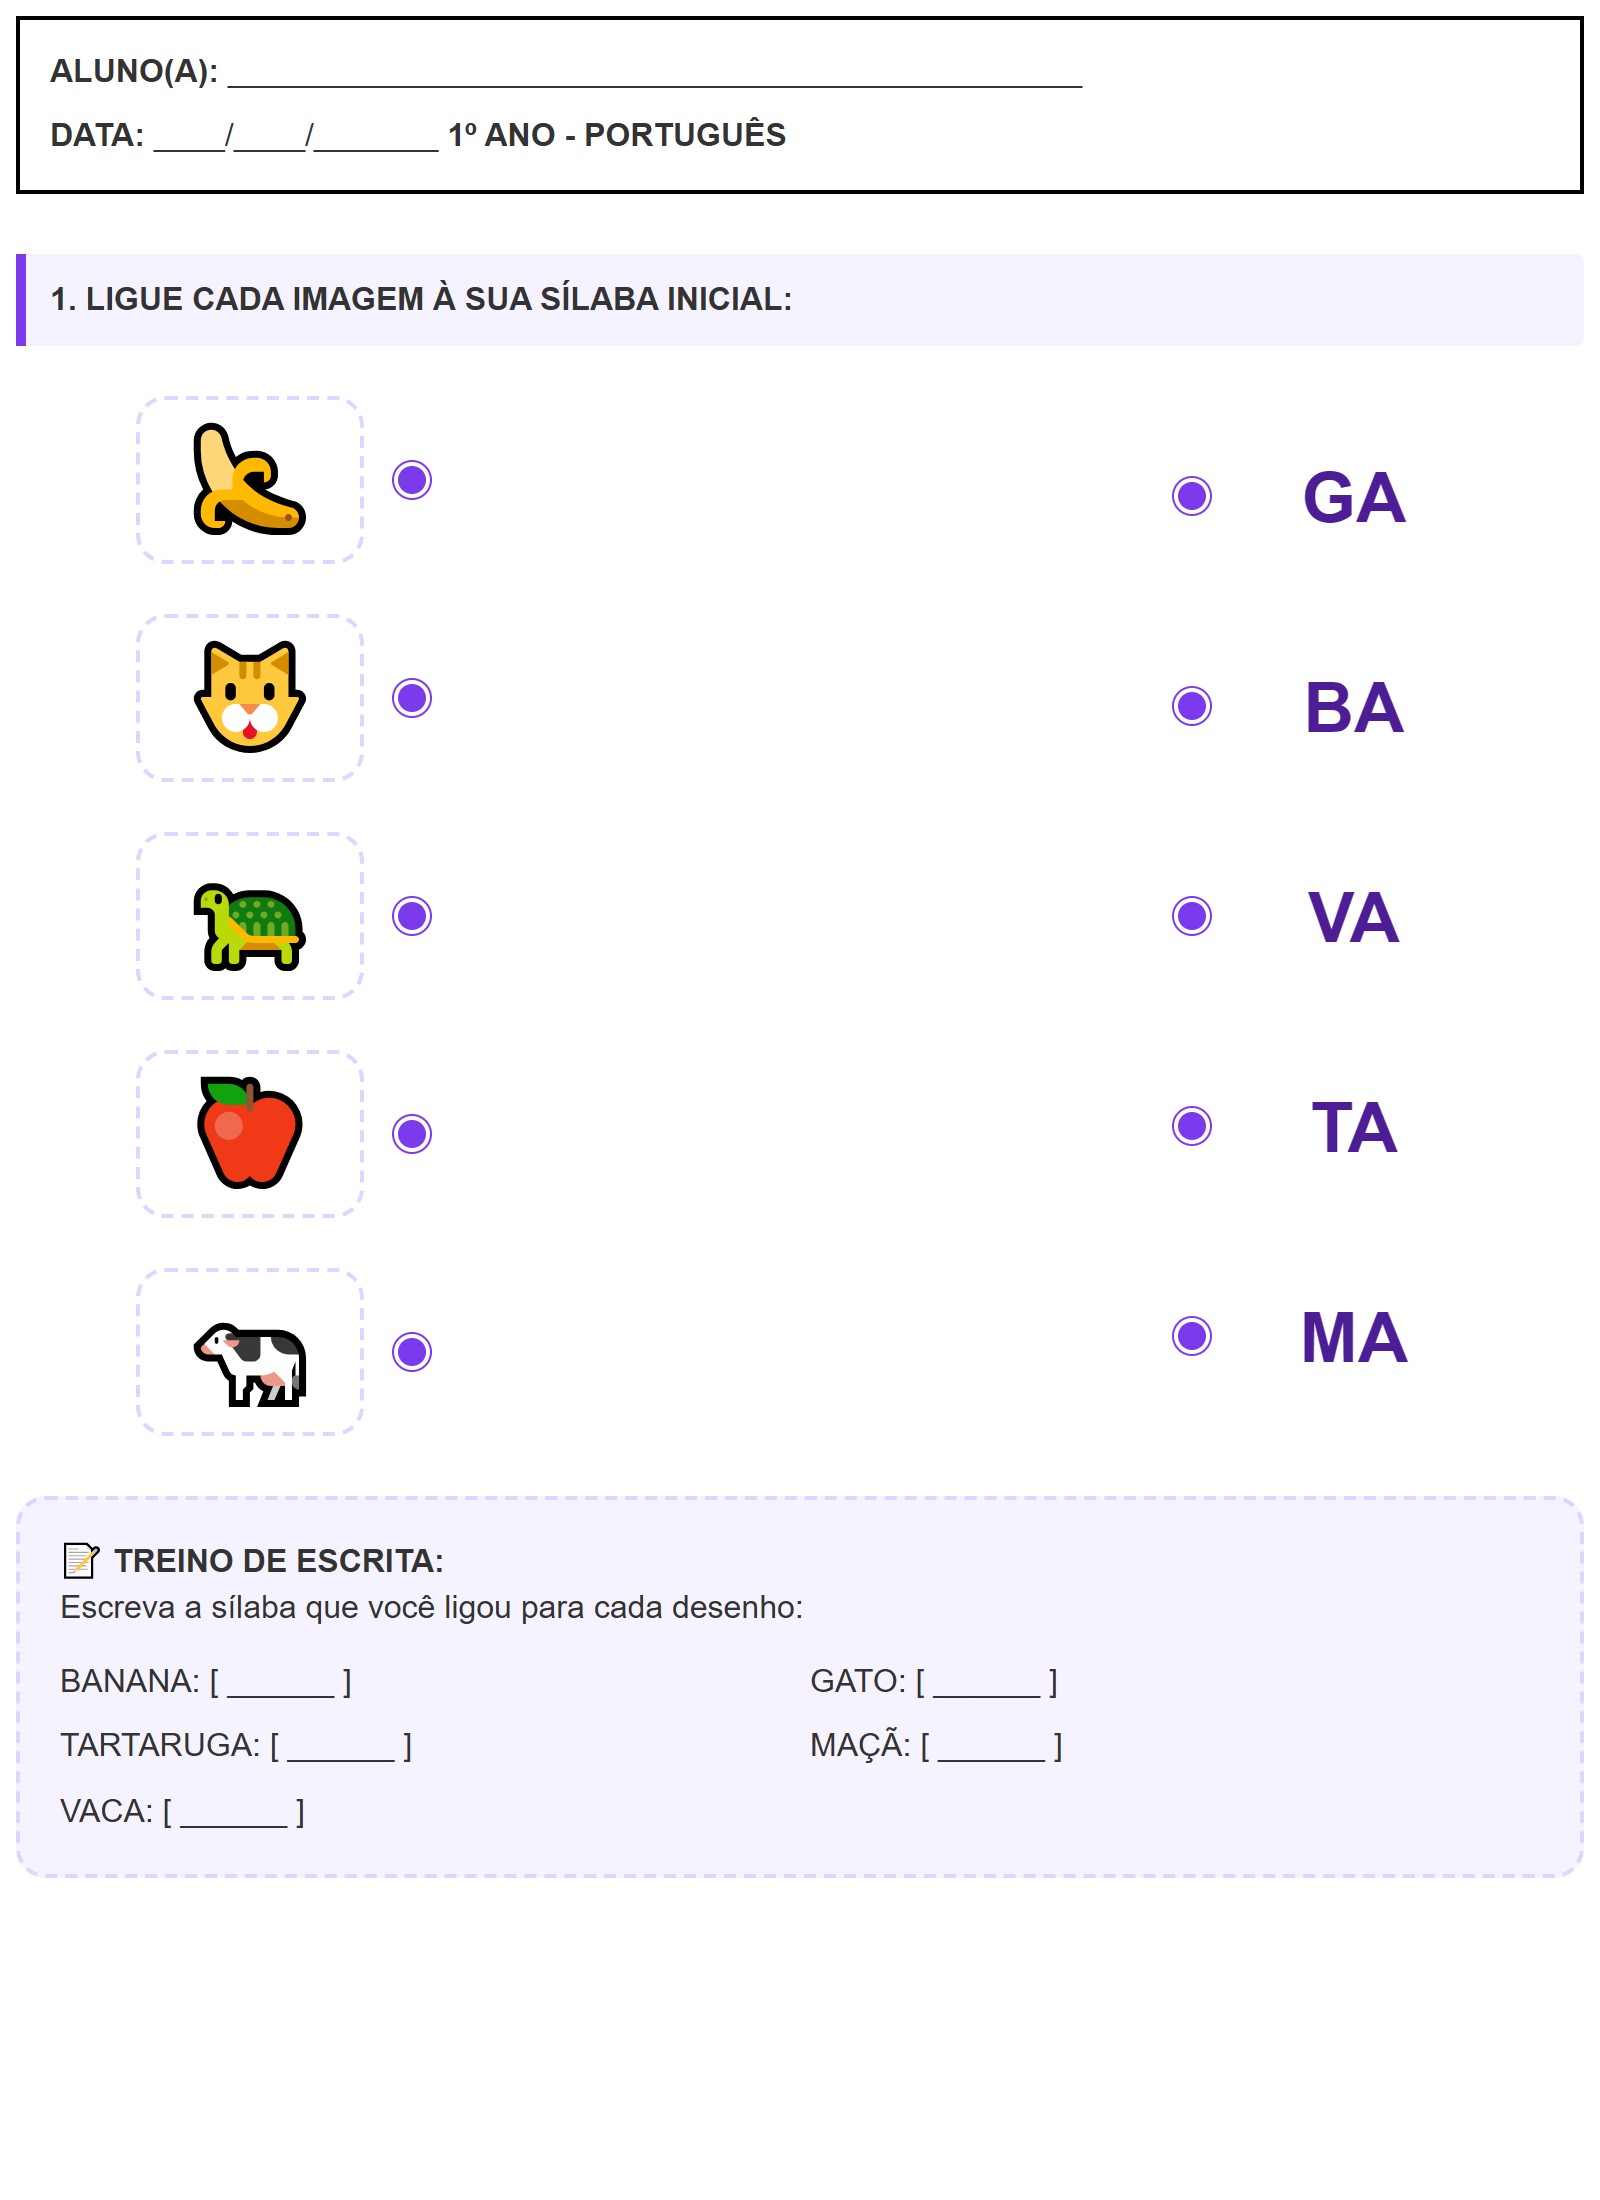
Task: Click the syllable TA
Action: click(x=1354, y=1128)
